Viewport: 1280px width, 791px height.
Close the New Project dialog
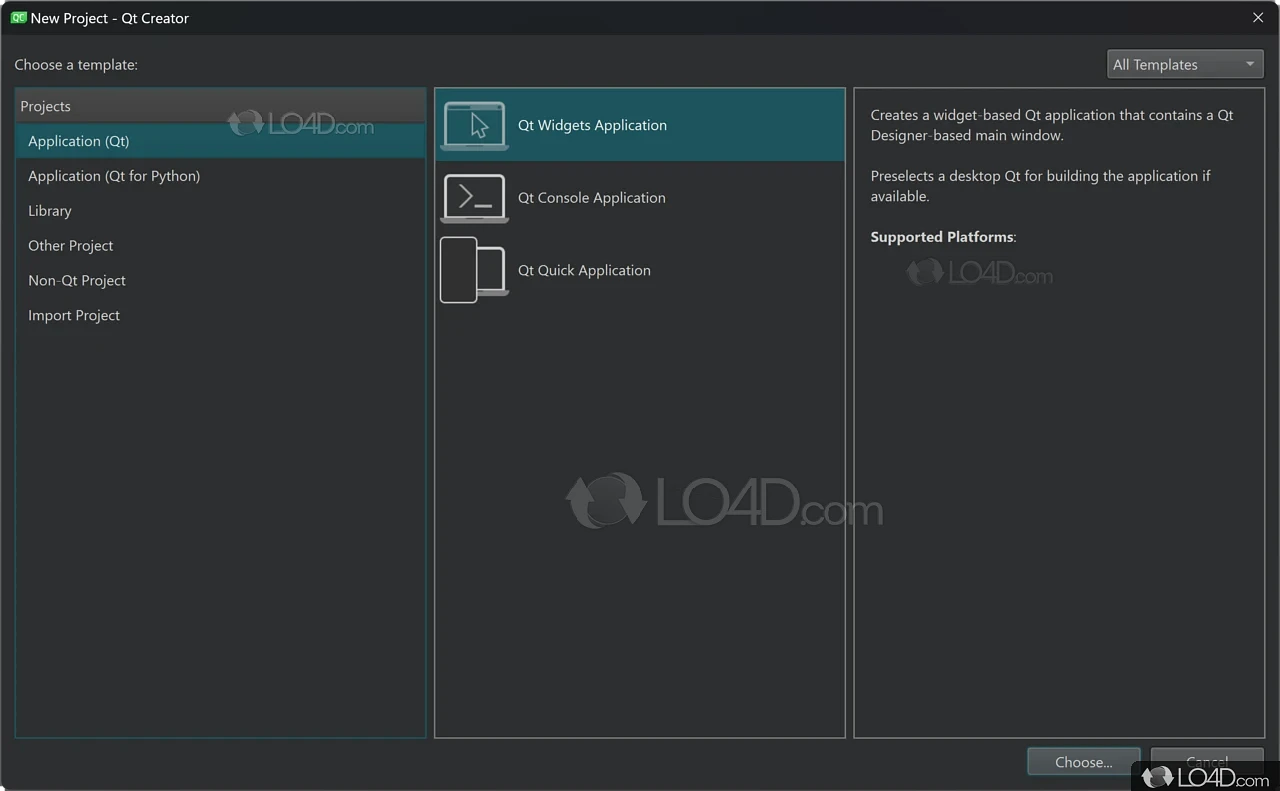1257,17
